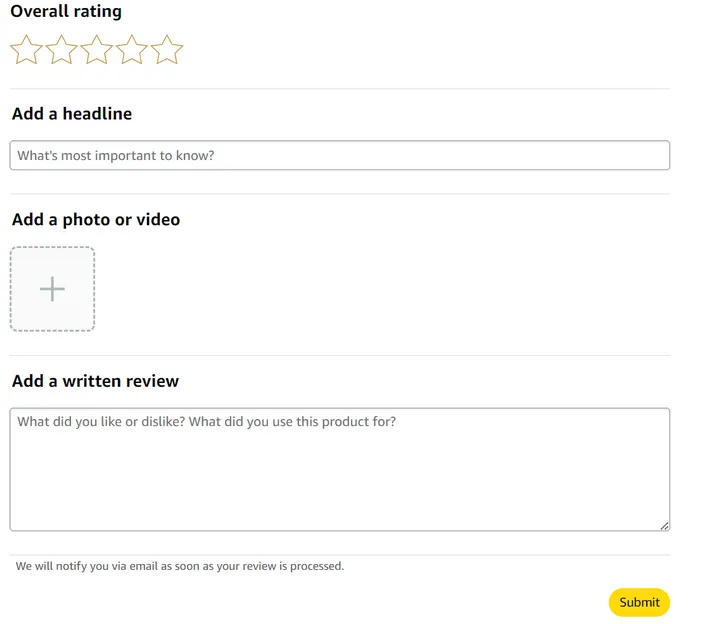Give a three-star overall rating
Screen dimensions: 707x624
pos(97,50)
